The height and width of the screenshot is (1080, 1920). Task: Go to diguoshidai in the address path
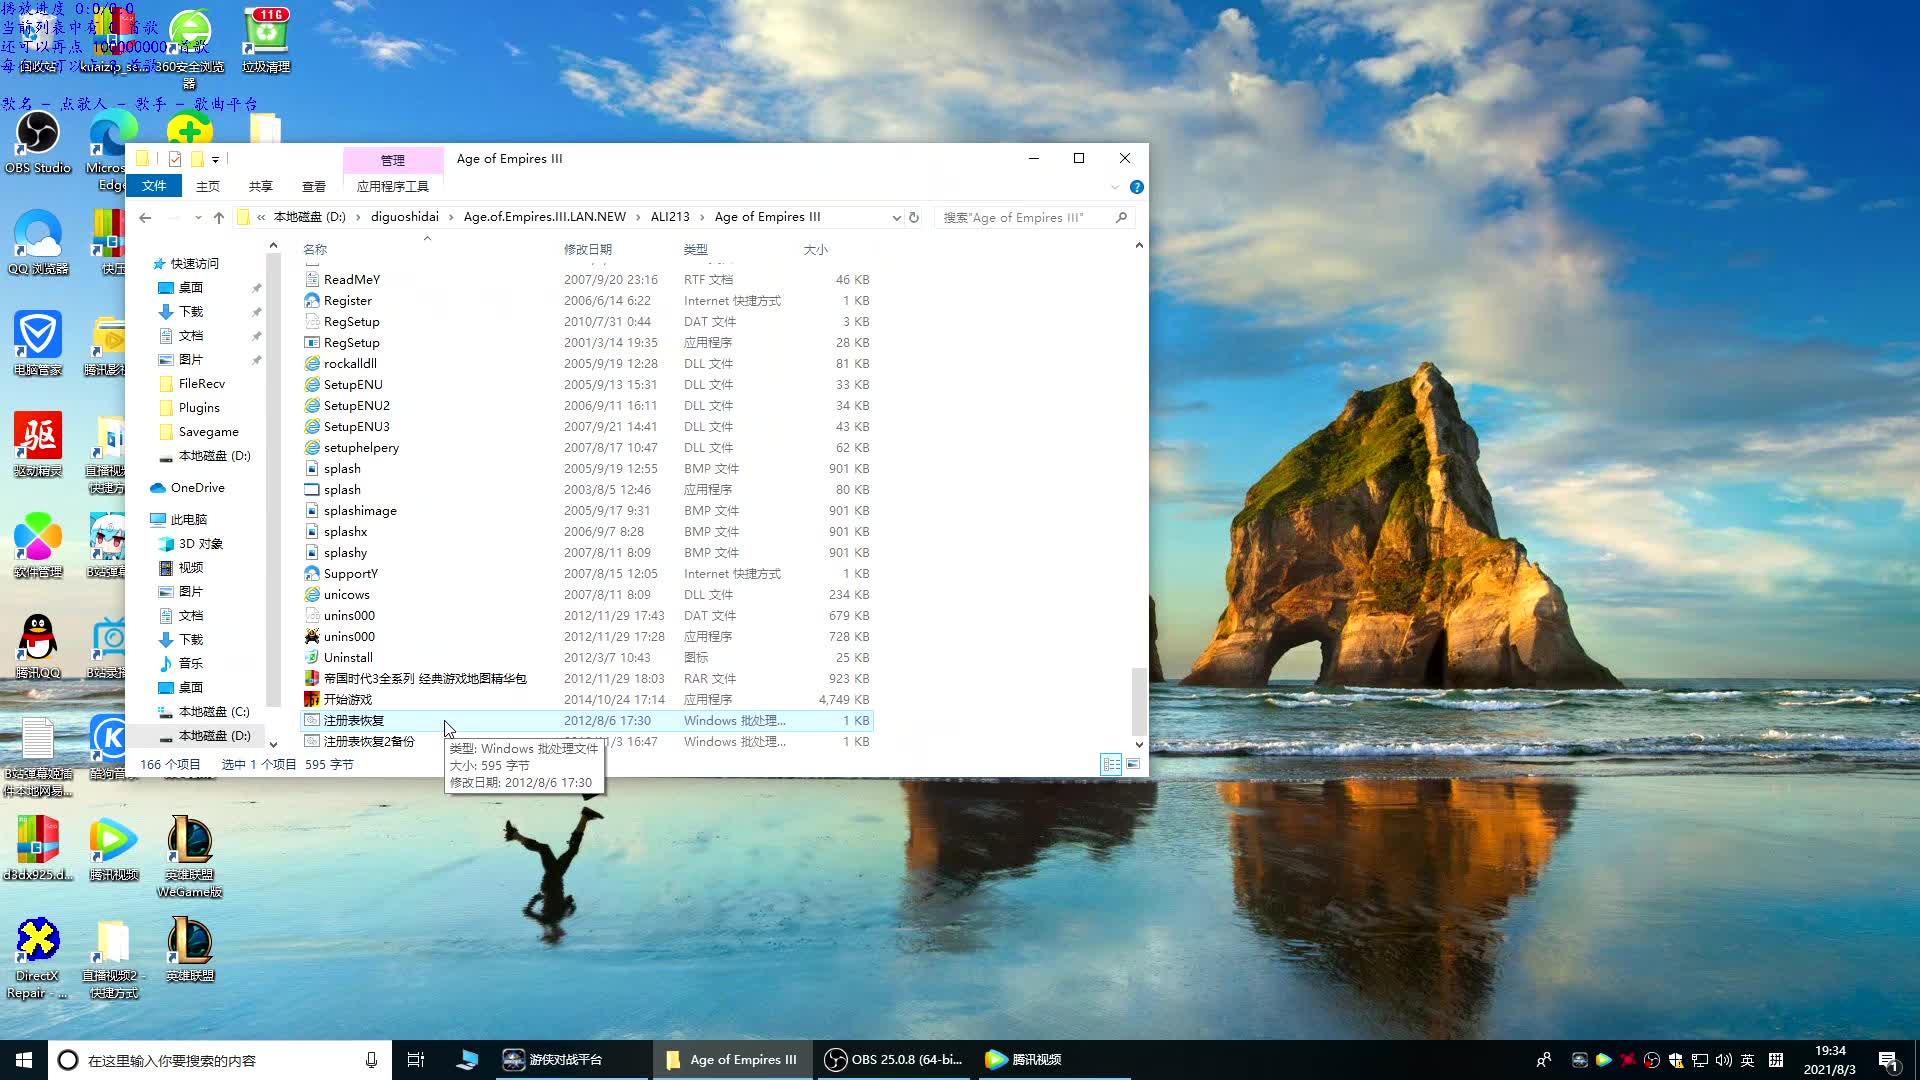click(x=405, y=217)
